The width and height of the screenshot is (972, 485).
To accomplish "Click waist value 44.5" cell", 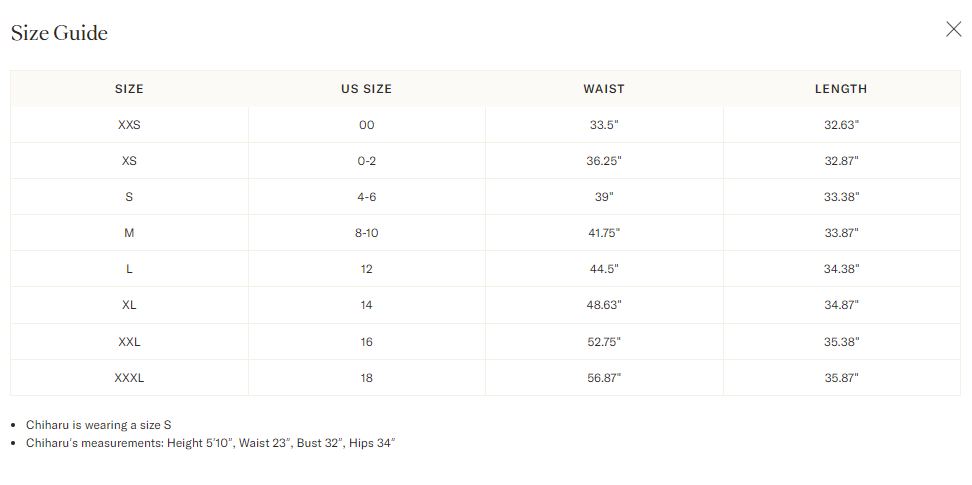I will (604, 269).
